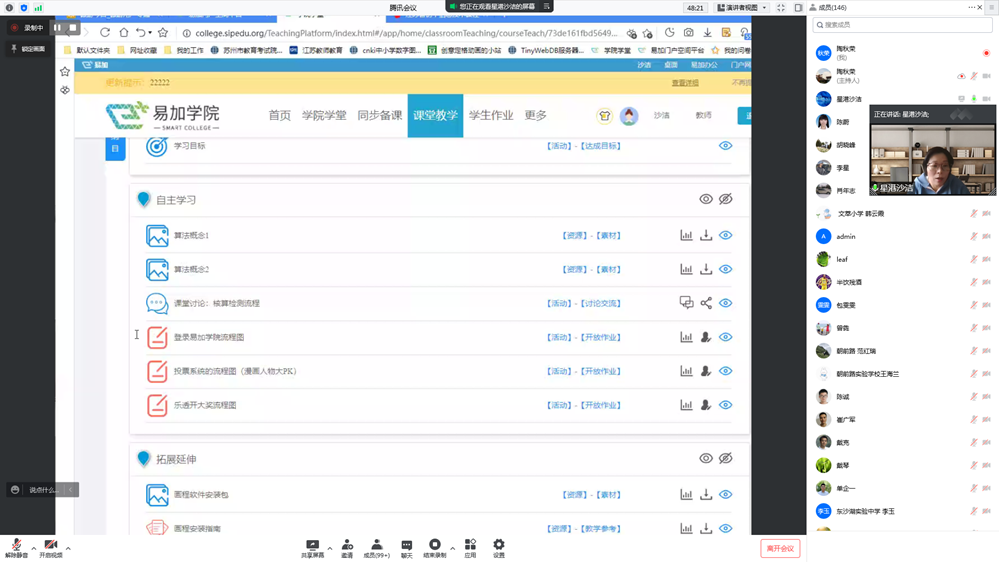Click the browser address bar URL
Viewport: 999px width, 562px height.
point(406,33)
